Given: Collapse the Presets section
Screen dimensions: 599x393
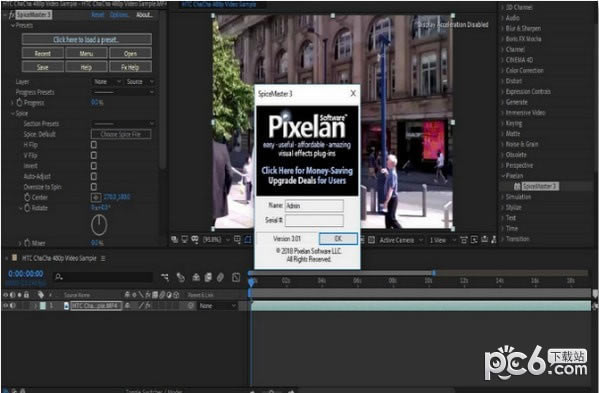Looking at the screenshot, I should point(13,26).
